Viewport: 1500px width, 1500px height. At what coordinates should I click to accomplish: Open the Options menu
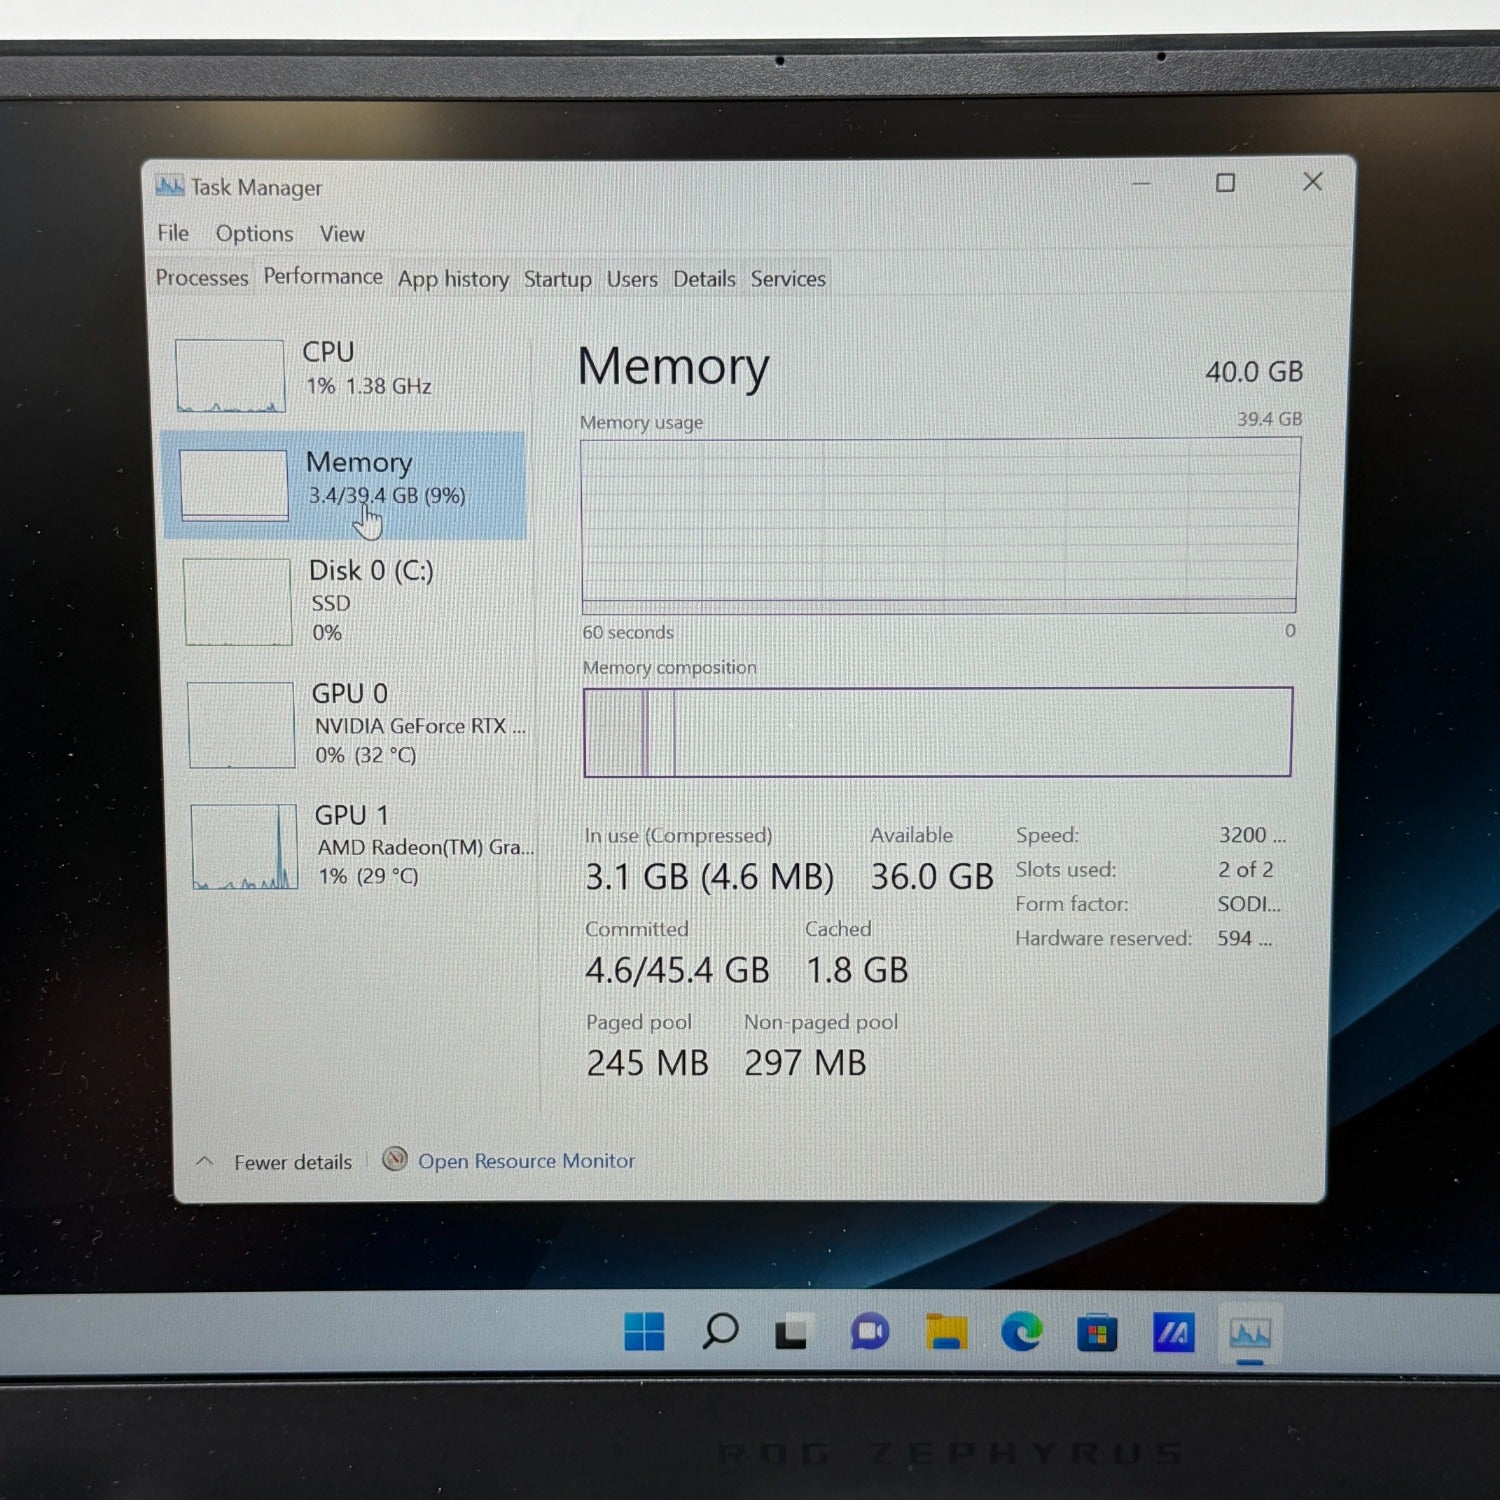click(x=254, y=234)
